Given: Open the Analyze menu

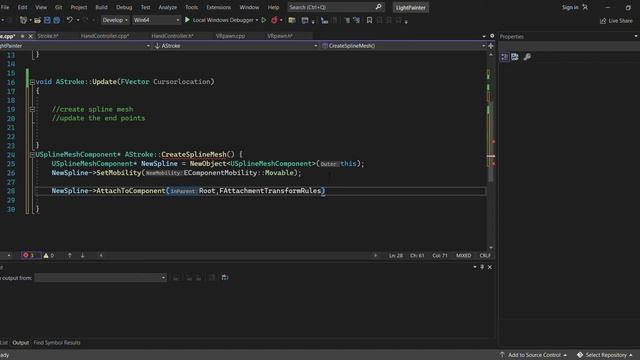Looking at the screenshot, I should click(x=167, y=7).
